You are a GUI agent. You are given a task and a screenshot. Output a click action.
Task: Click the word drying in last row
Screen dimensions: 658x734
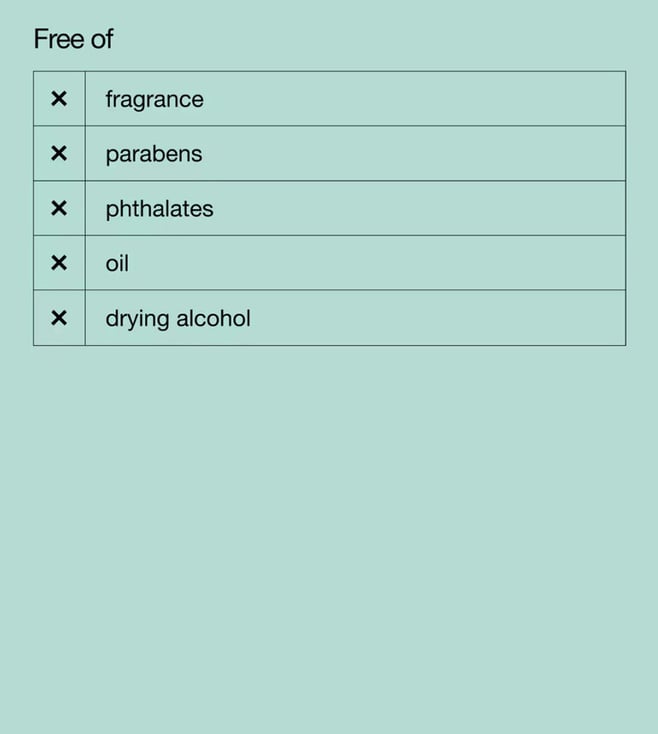(x=137, y=320)
